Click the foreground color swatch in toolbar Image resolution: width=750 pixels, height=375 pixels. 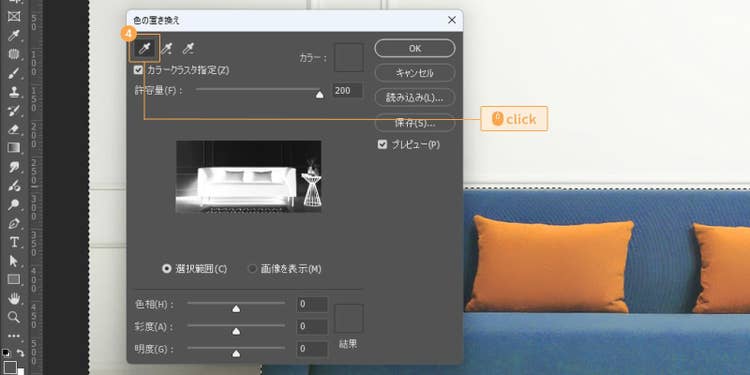point(10,367)
